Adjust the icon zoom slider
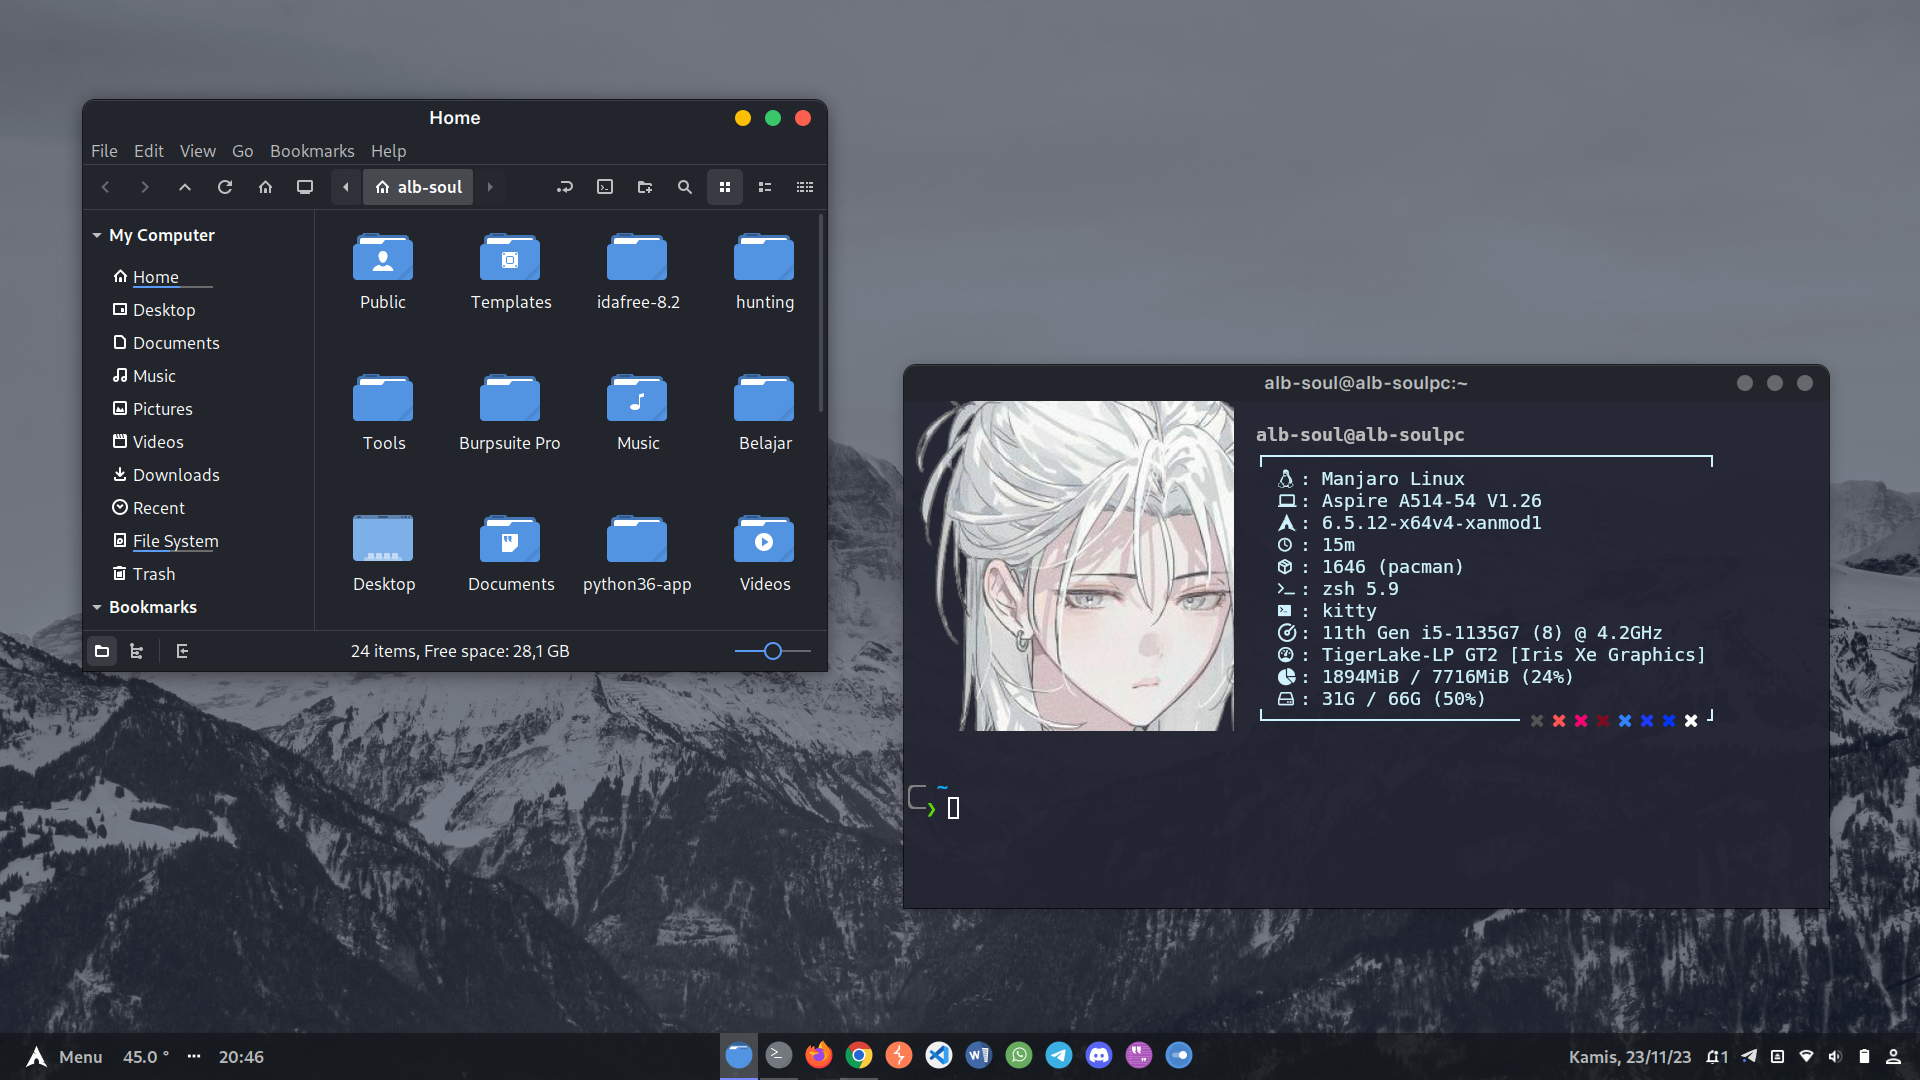Viewport: 1920px width, 1080px height. click(x=772, y=651)
